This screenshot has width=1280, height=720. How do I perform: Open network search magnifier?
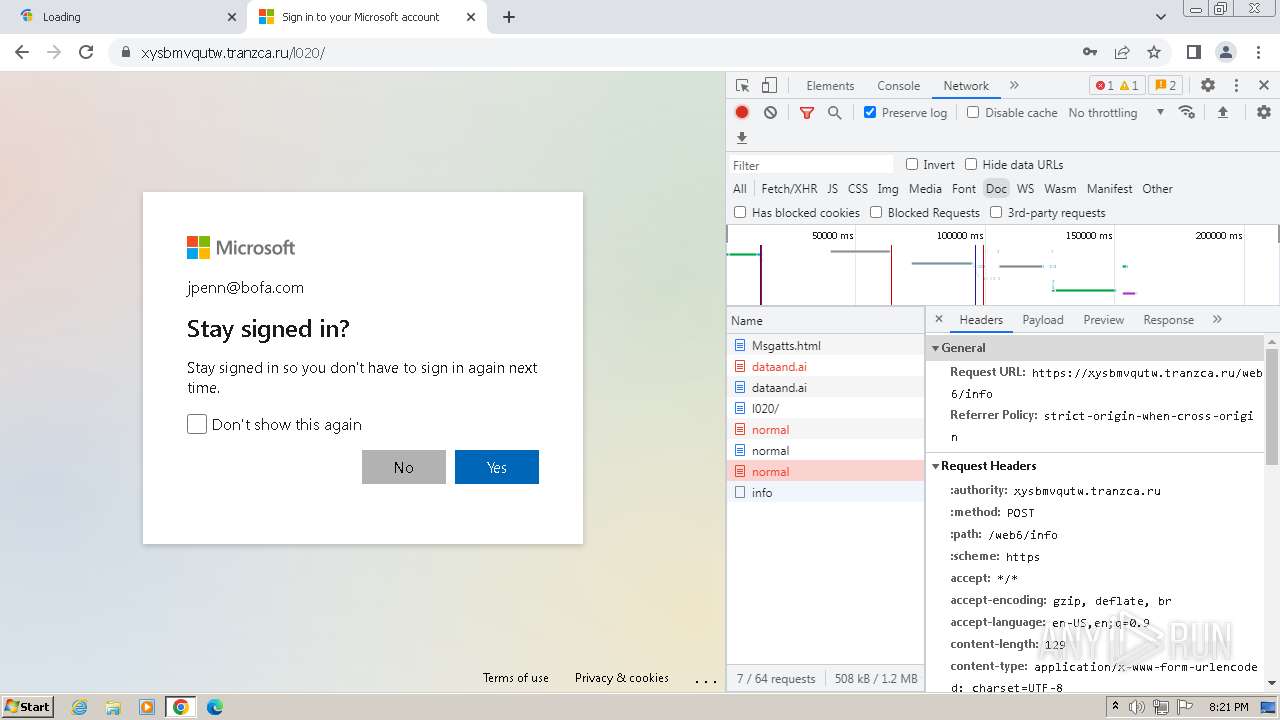(x=835, y=113)
